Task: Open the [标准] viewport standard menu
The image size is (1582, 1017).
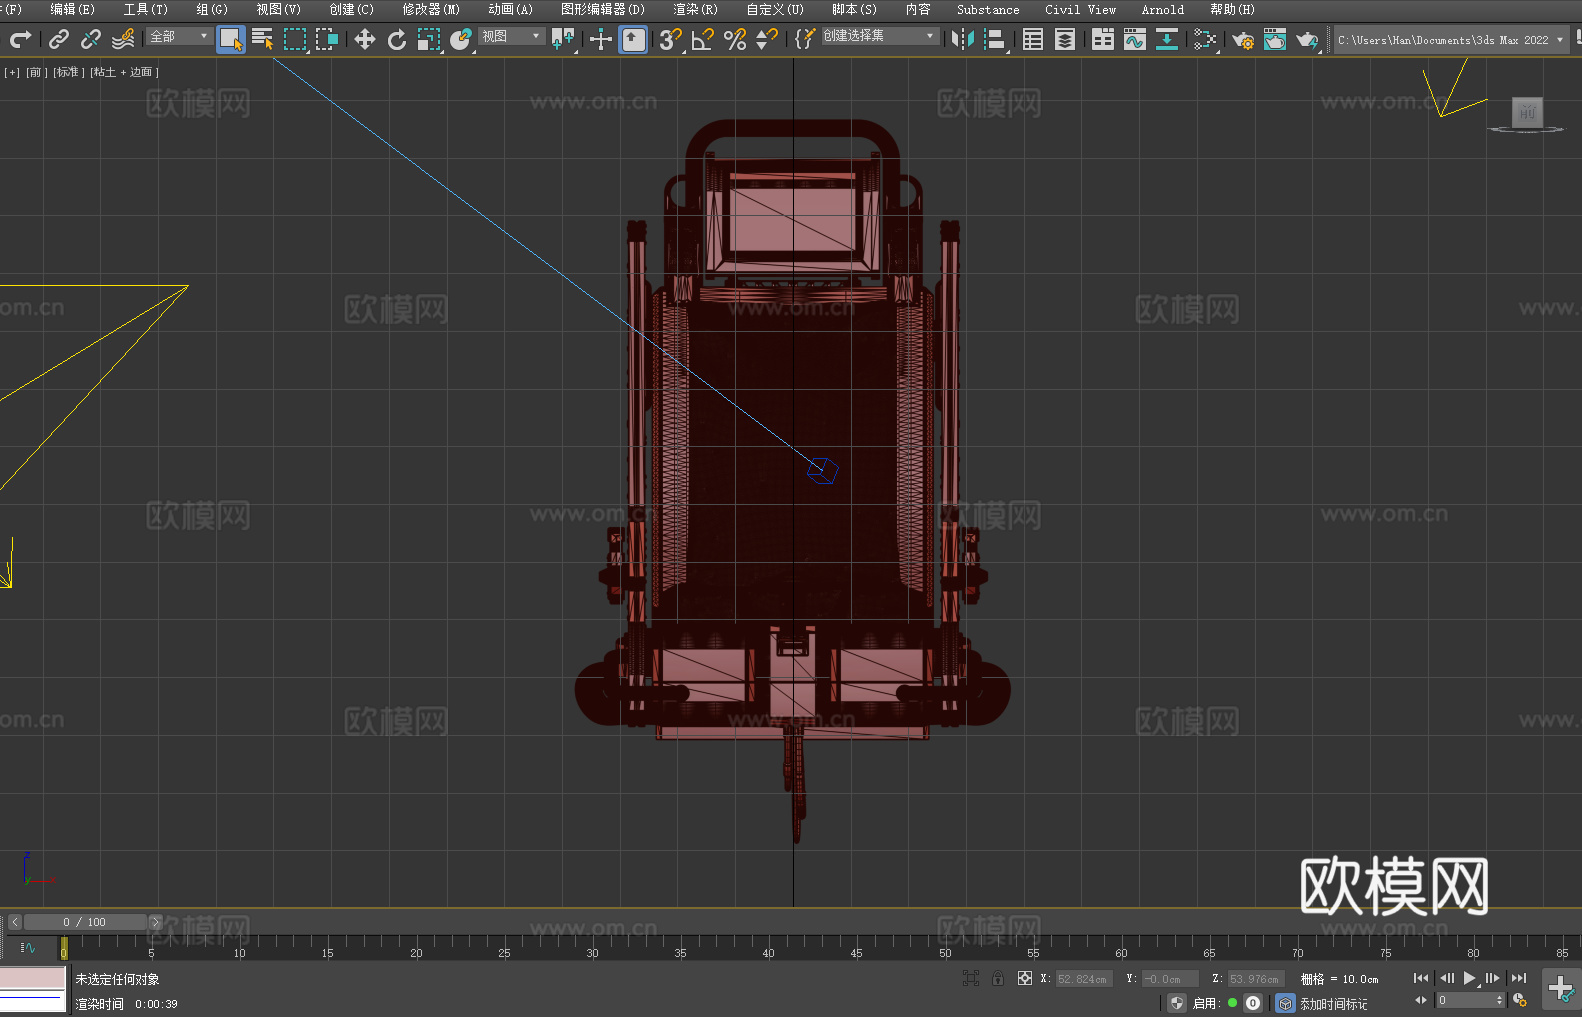Action: click(69, 72)
